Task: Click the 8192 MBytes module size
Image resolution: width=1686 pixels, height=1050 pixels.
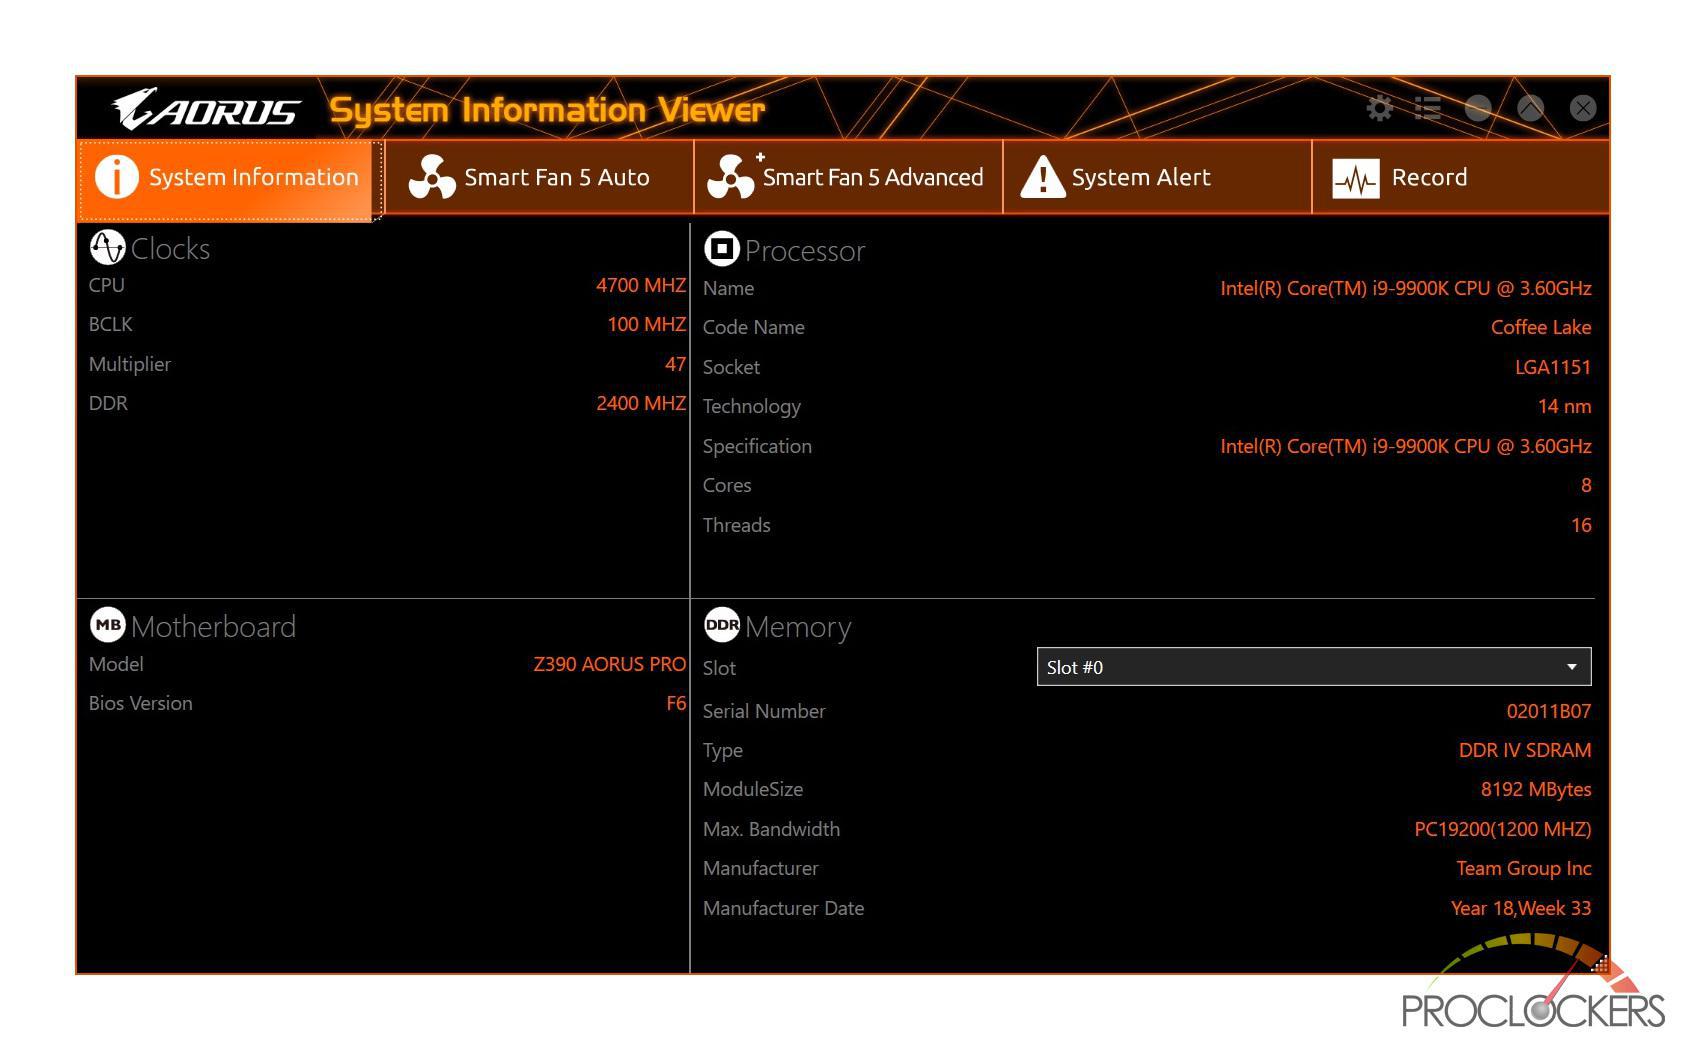Action: point(1535,789)
